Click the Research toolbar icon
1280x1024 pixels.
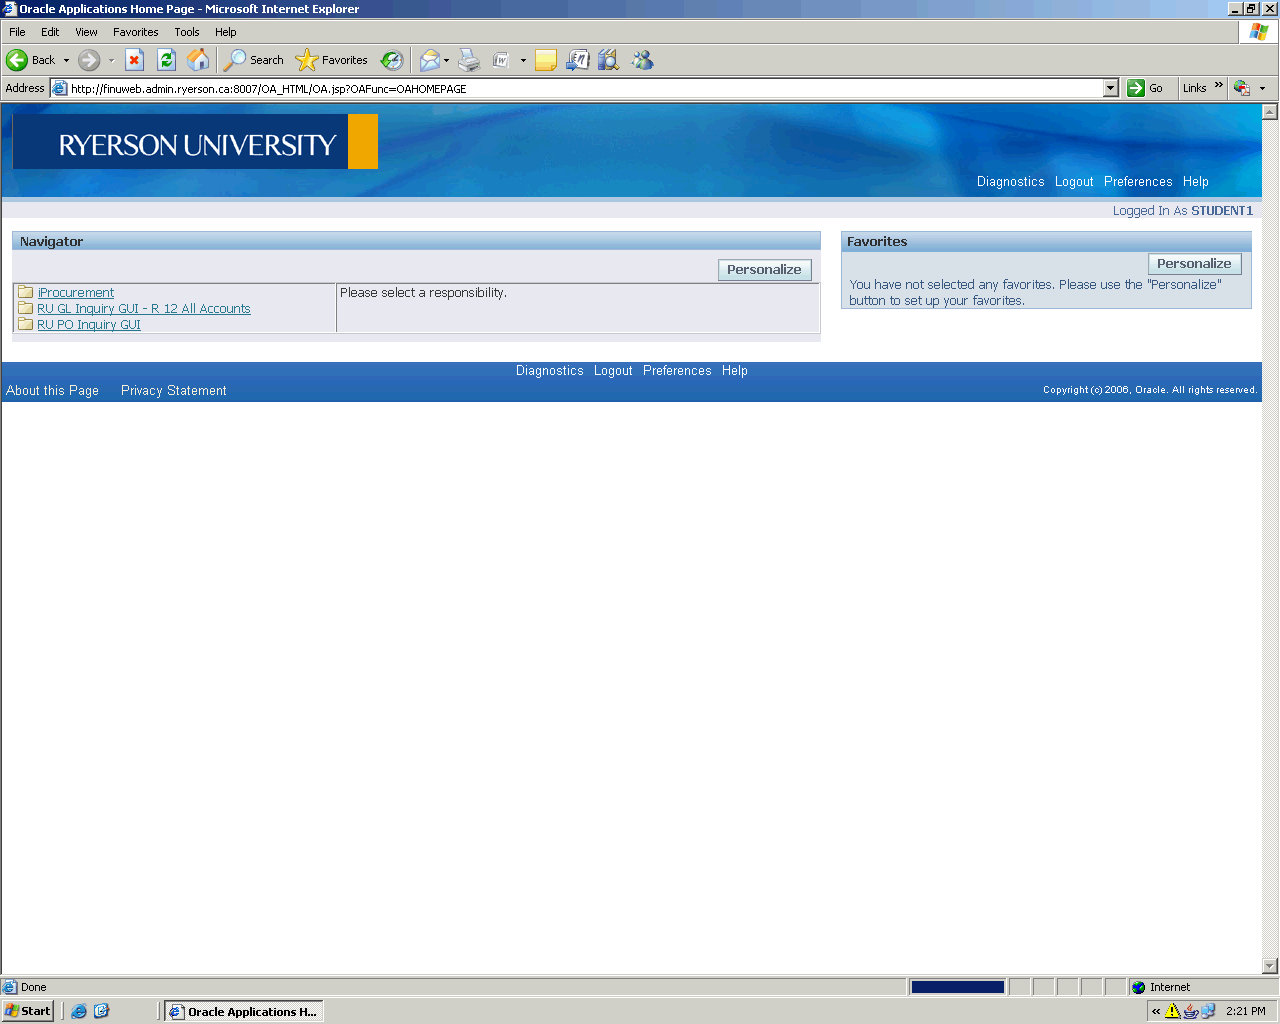[x=608, y=60]
